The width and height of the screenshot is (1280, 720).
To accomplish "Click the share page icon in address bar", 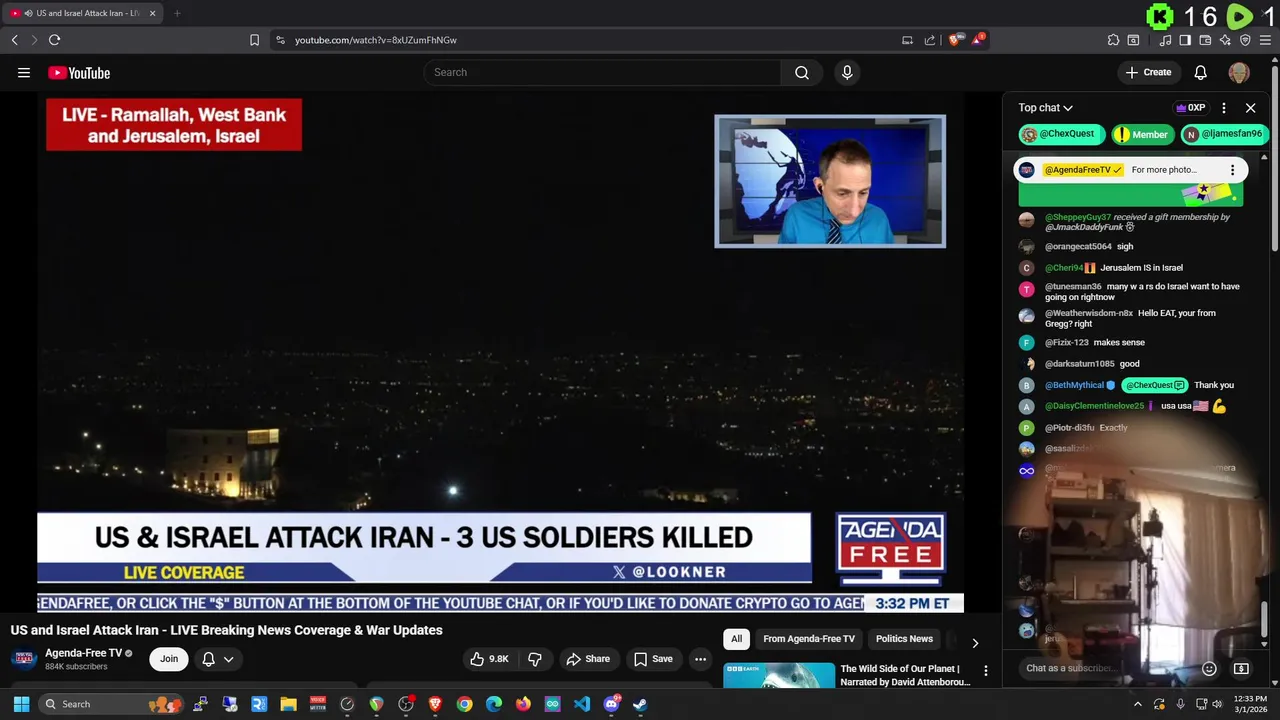I will pos(929,40).
